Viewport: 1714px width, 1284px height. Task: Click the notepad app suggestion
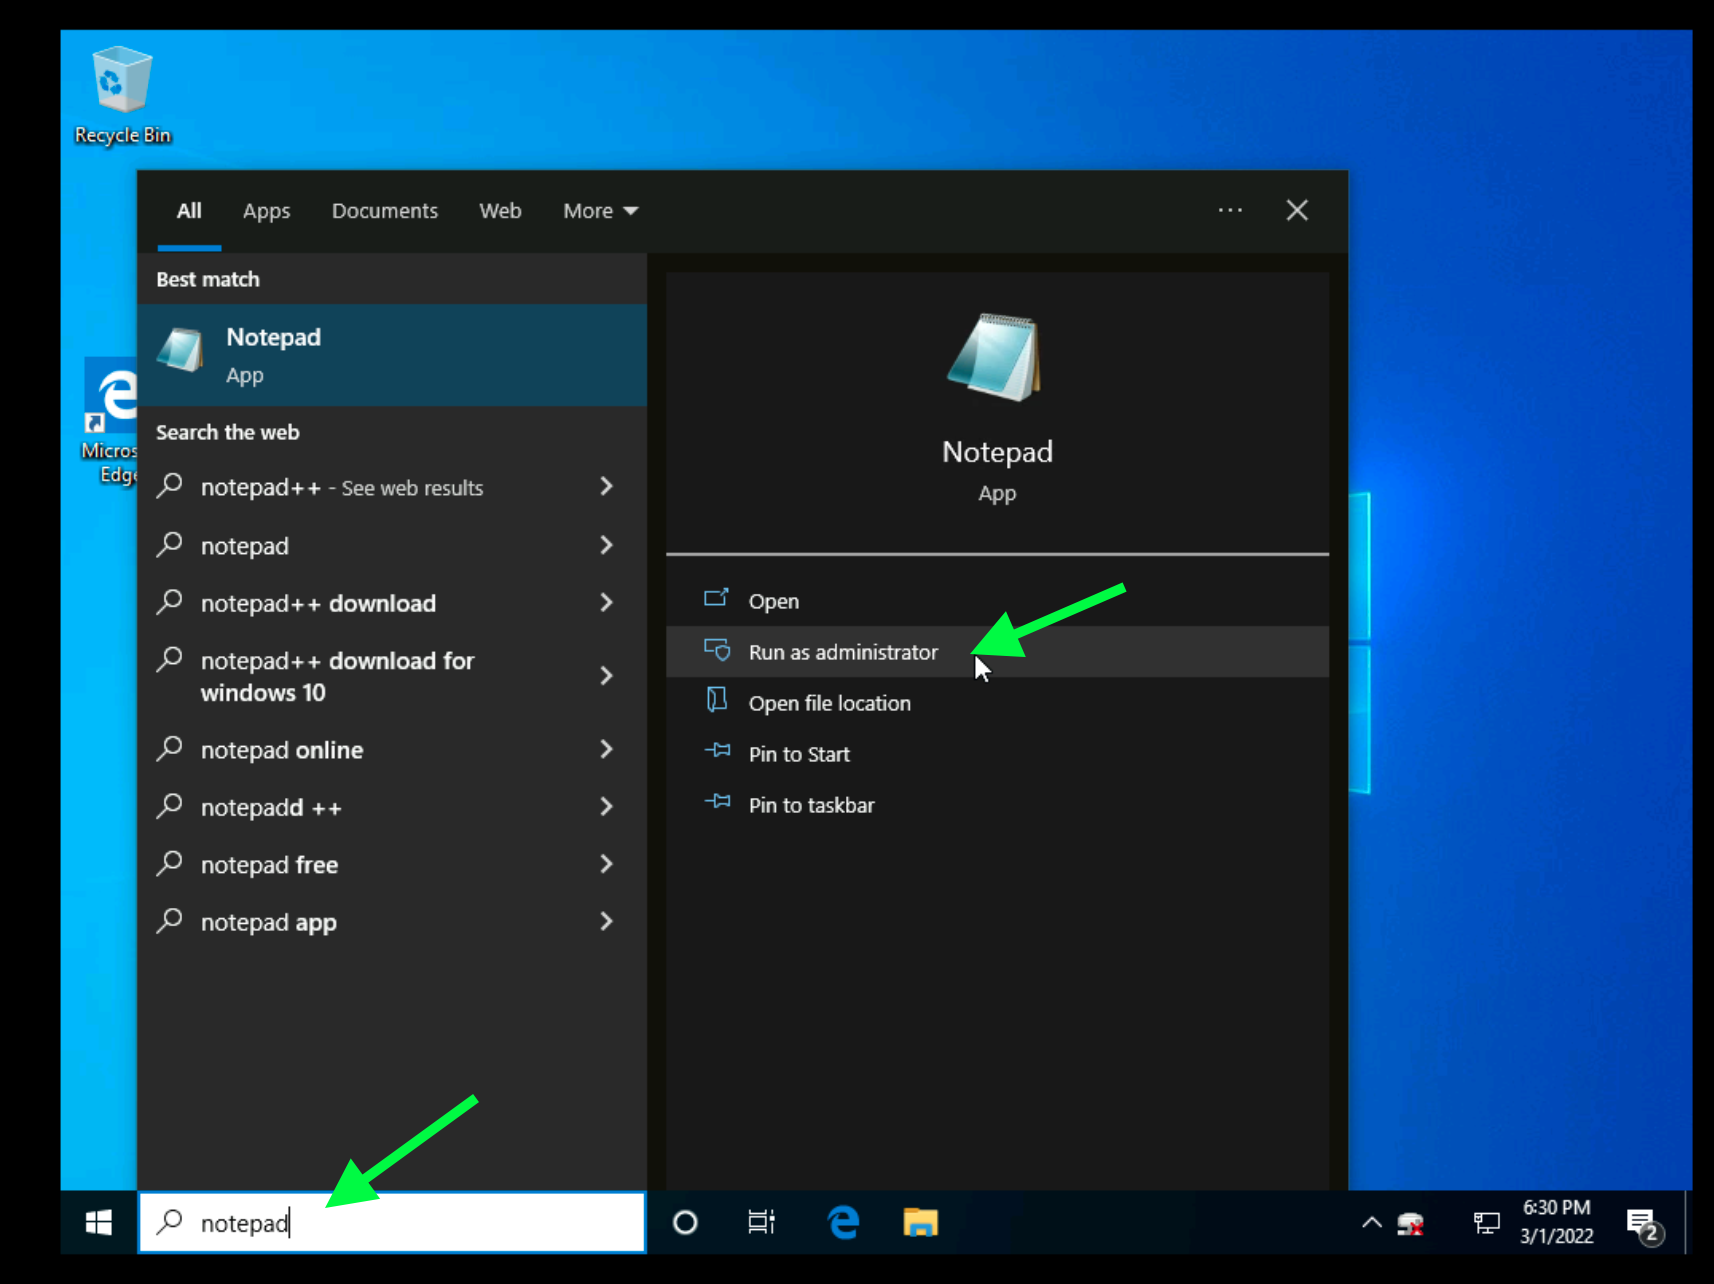pyautogui.click(x=392, y=922)
